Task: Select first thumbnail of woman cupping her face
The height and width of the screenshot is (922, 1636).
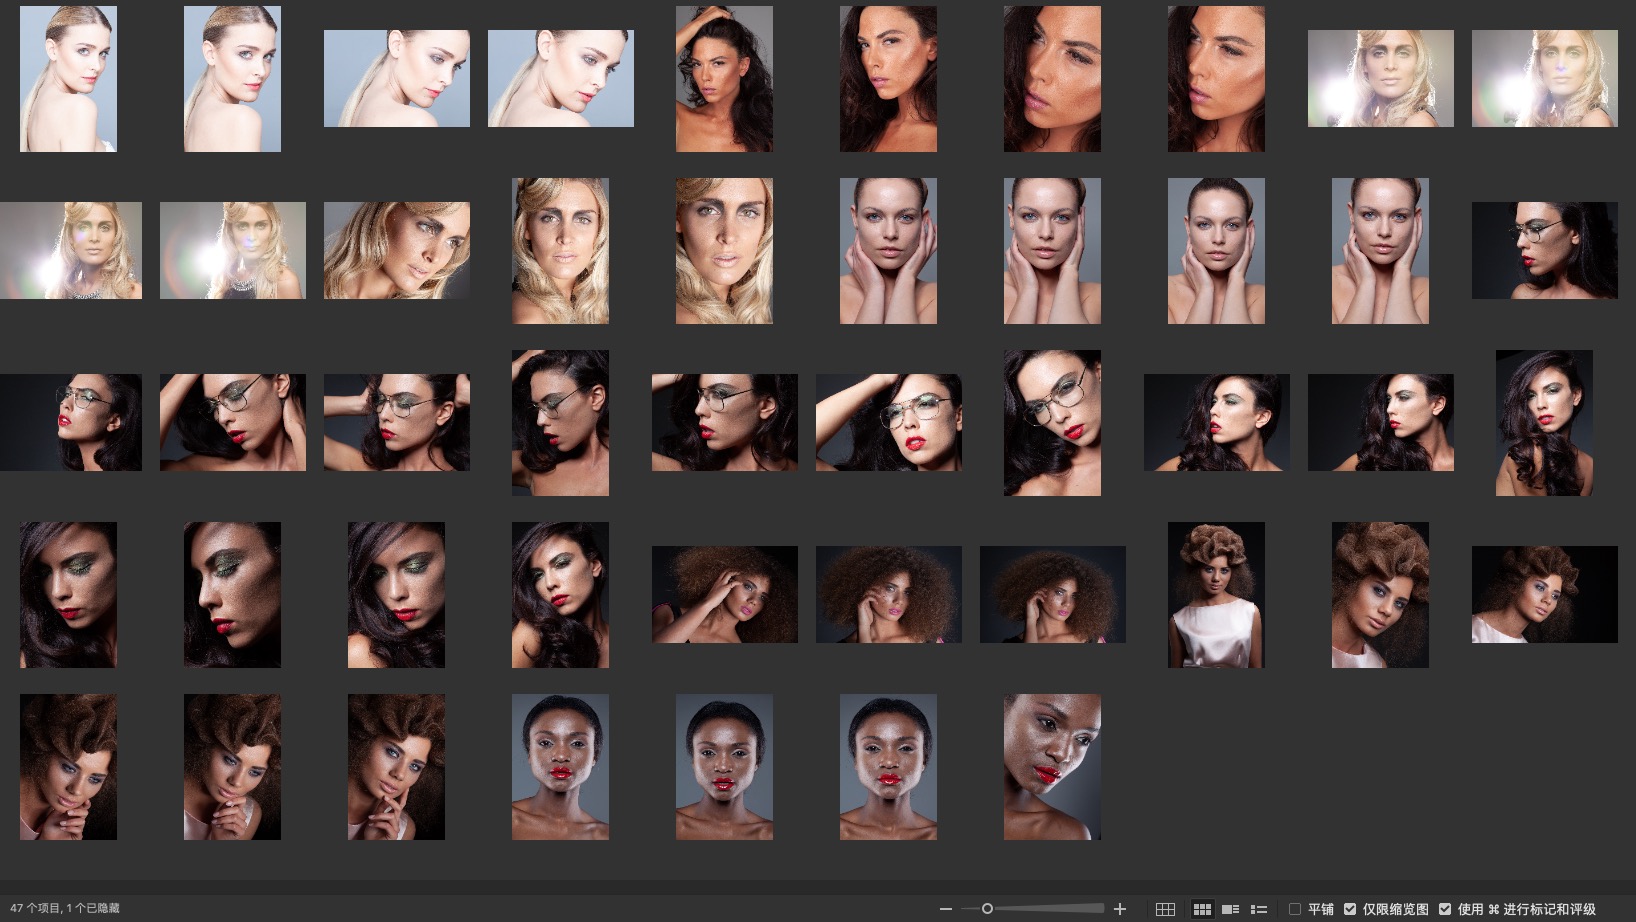Action: (x=888, y=251)
